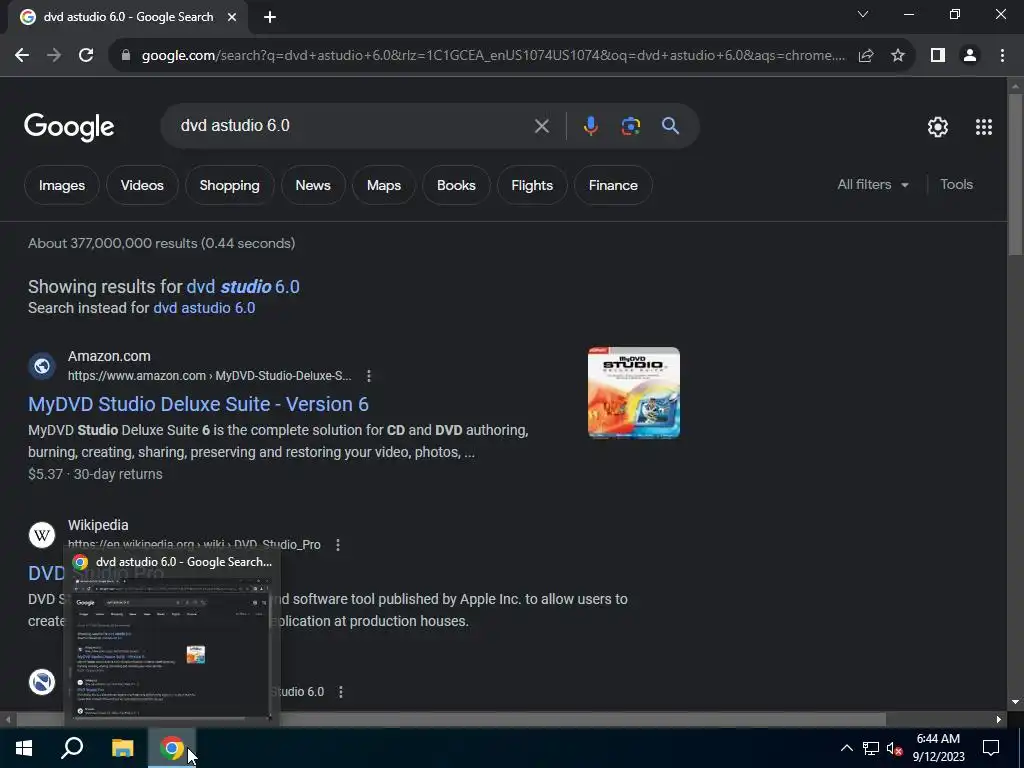Viewport: 1024px width, 768px height.
Task: Open the muted volume tray icon
Action: [x=895, y=748]
